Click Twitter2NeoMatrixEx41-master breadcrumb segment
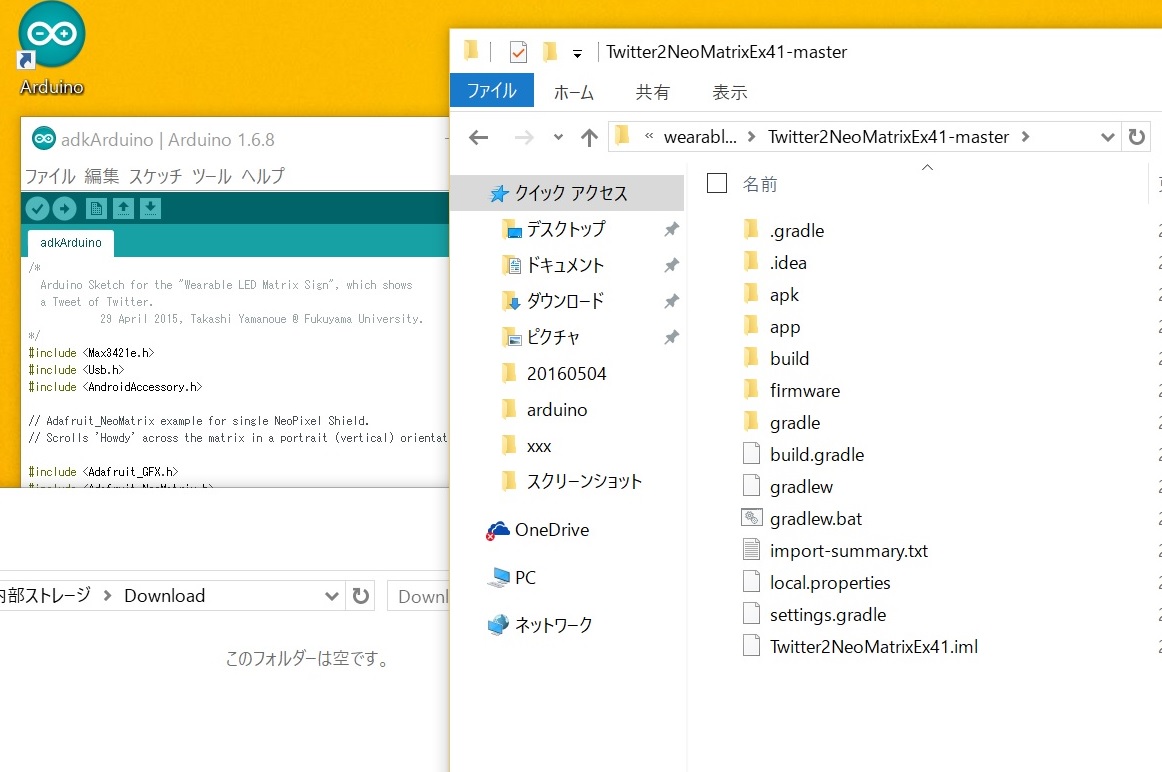Viewport: 1162px width, 772px height. click(889, 137)
